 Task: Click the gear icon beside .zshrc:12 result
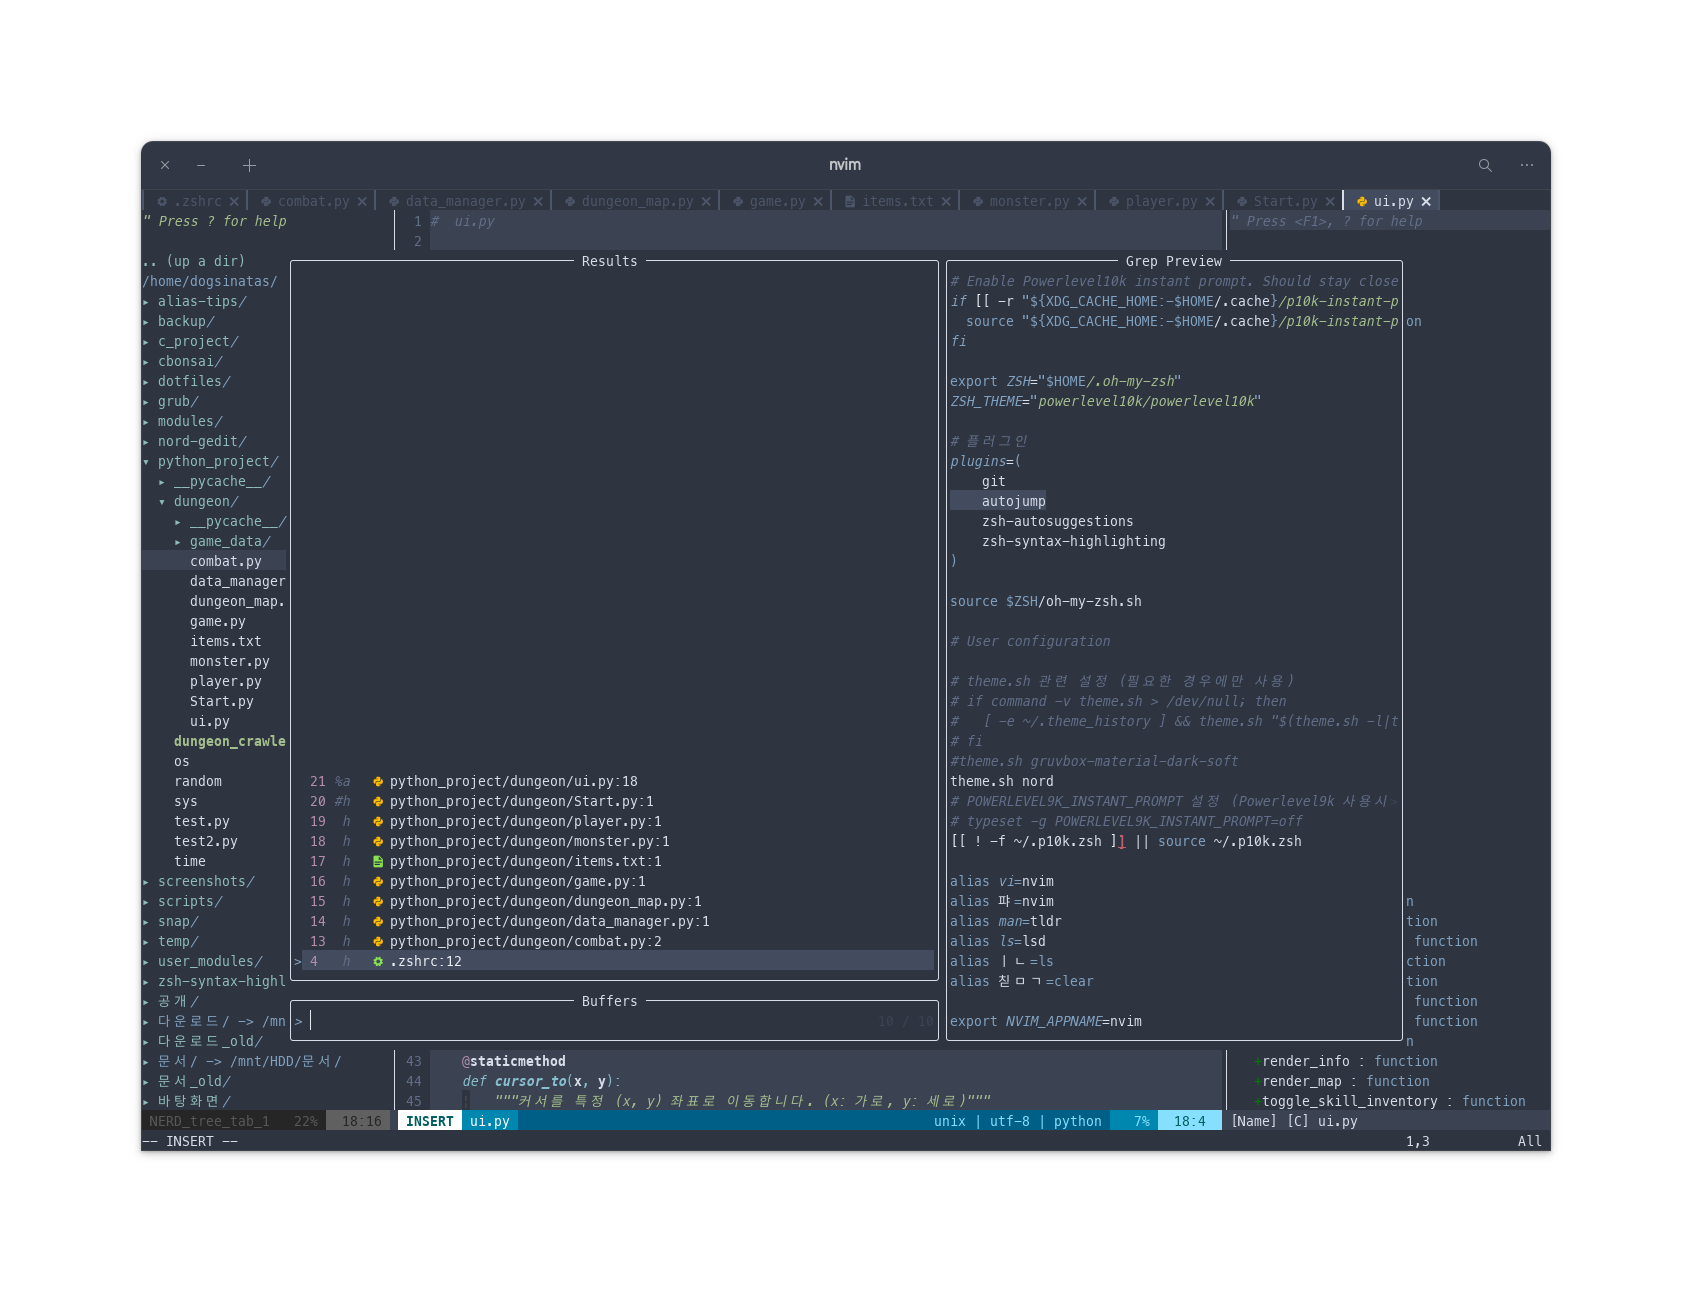(378, 962)
